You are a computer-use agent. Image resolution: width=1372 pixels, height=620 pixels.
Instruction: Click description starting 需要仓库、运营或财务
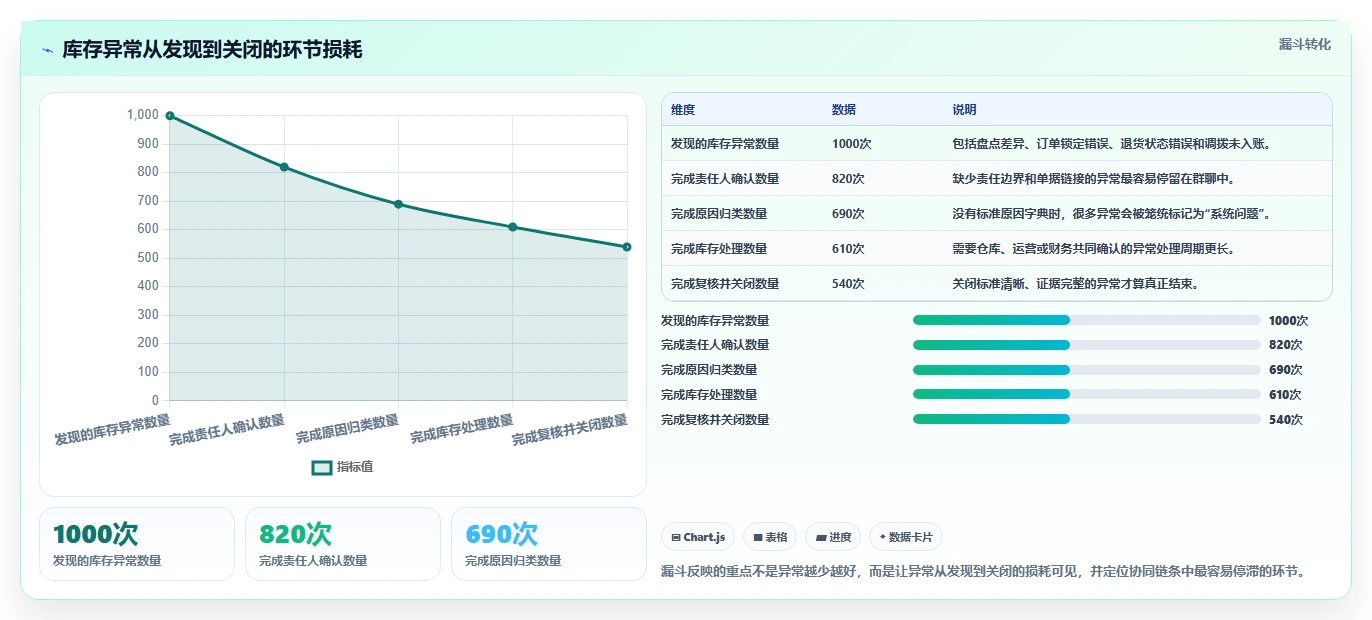point(1093,249)
